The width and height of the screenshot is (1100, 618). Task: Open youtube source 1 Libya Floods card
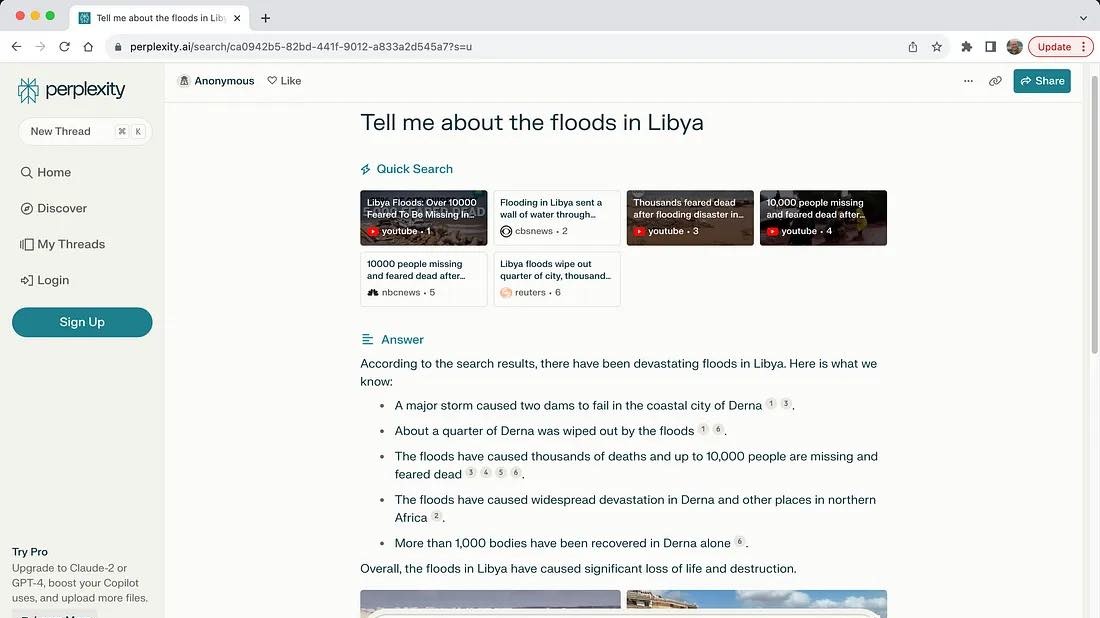pyautogui.click(x=424, y=217)
